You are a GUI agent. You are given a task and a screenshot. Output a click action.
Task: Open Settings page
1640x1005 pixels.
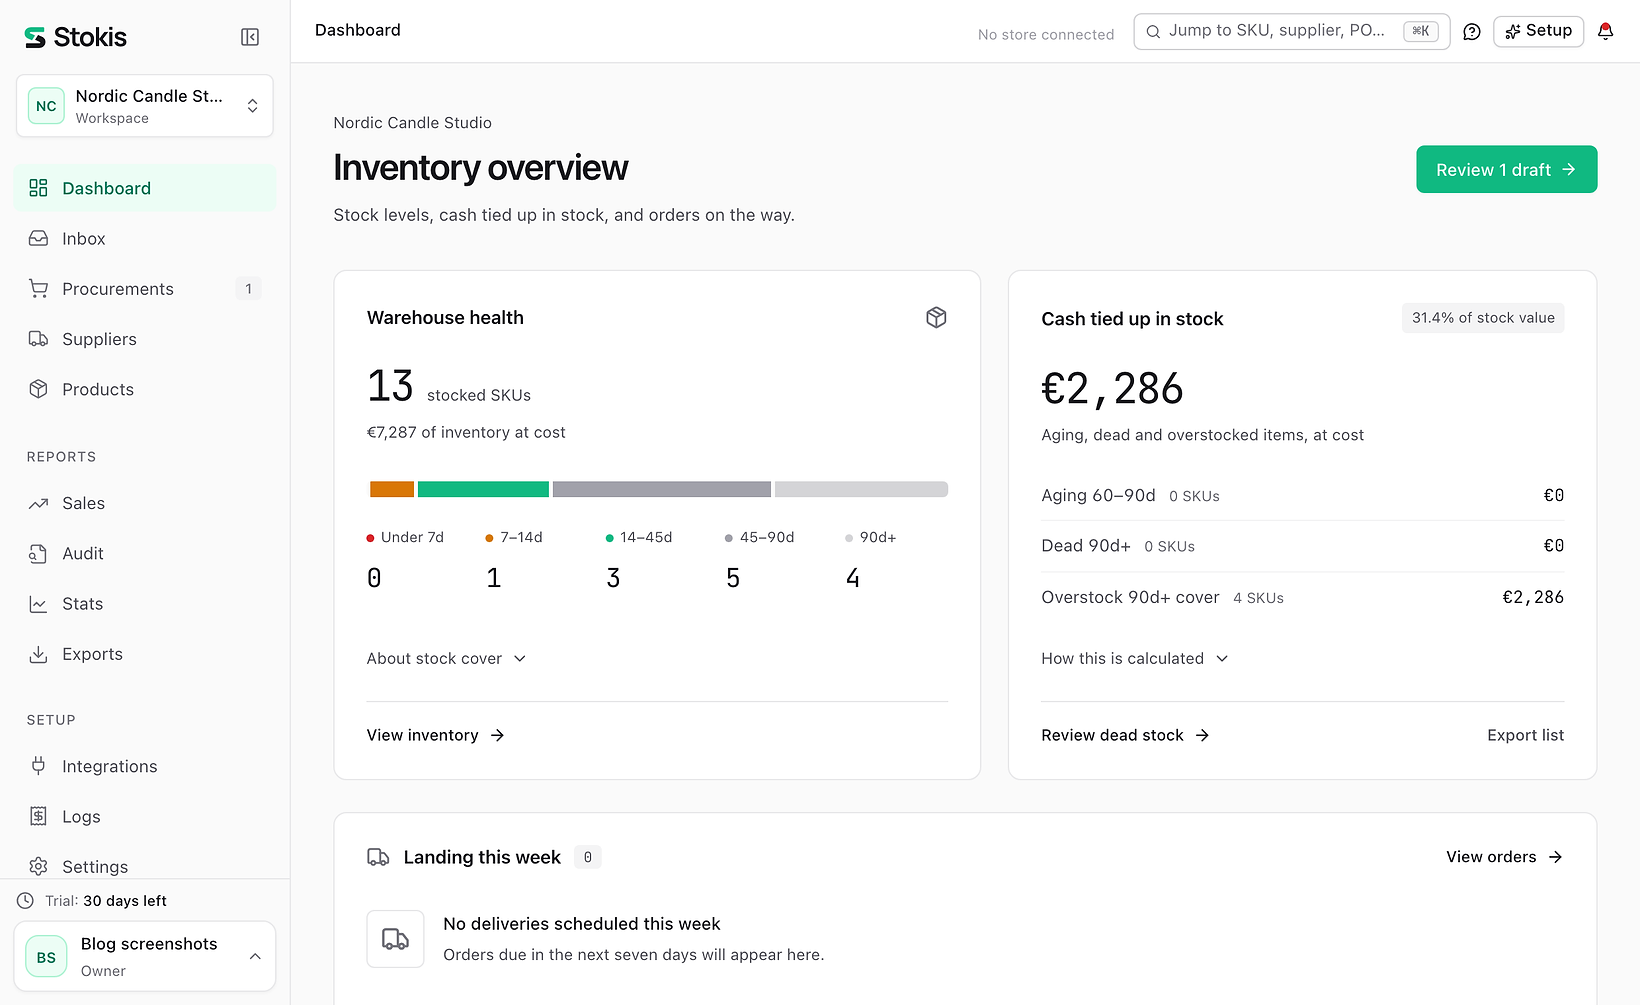145,866
